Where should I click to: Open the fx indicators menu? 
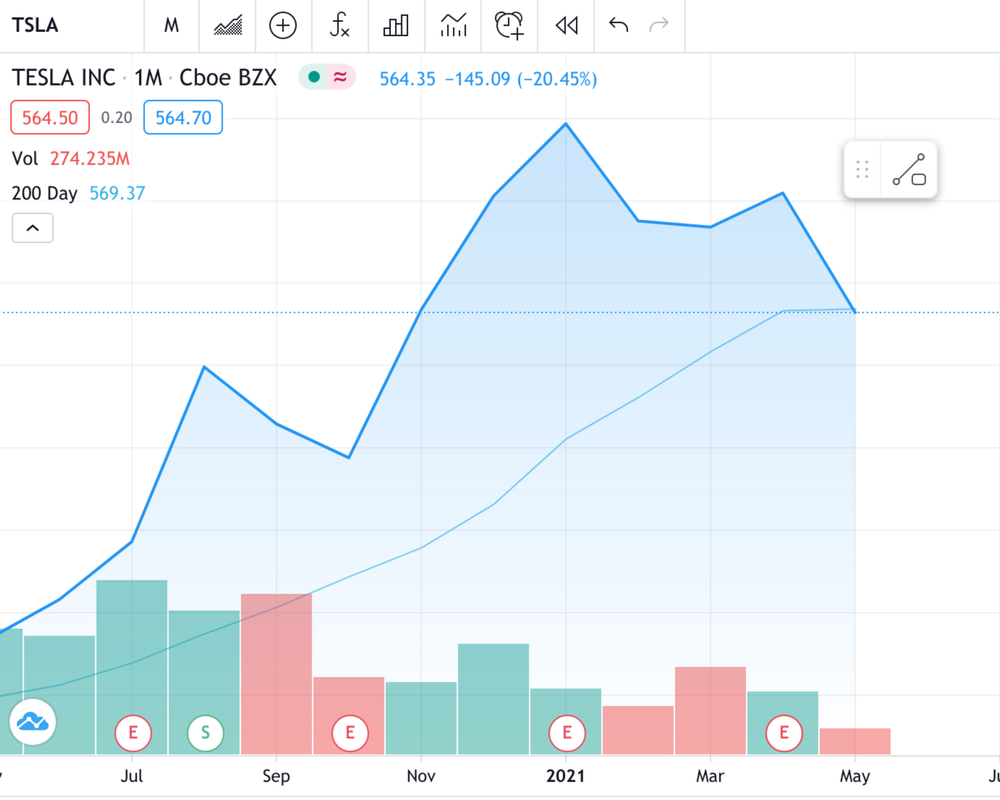[x=339, y=26]
